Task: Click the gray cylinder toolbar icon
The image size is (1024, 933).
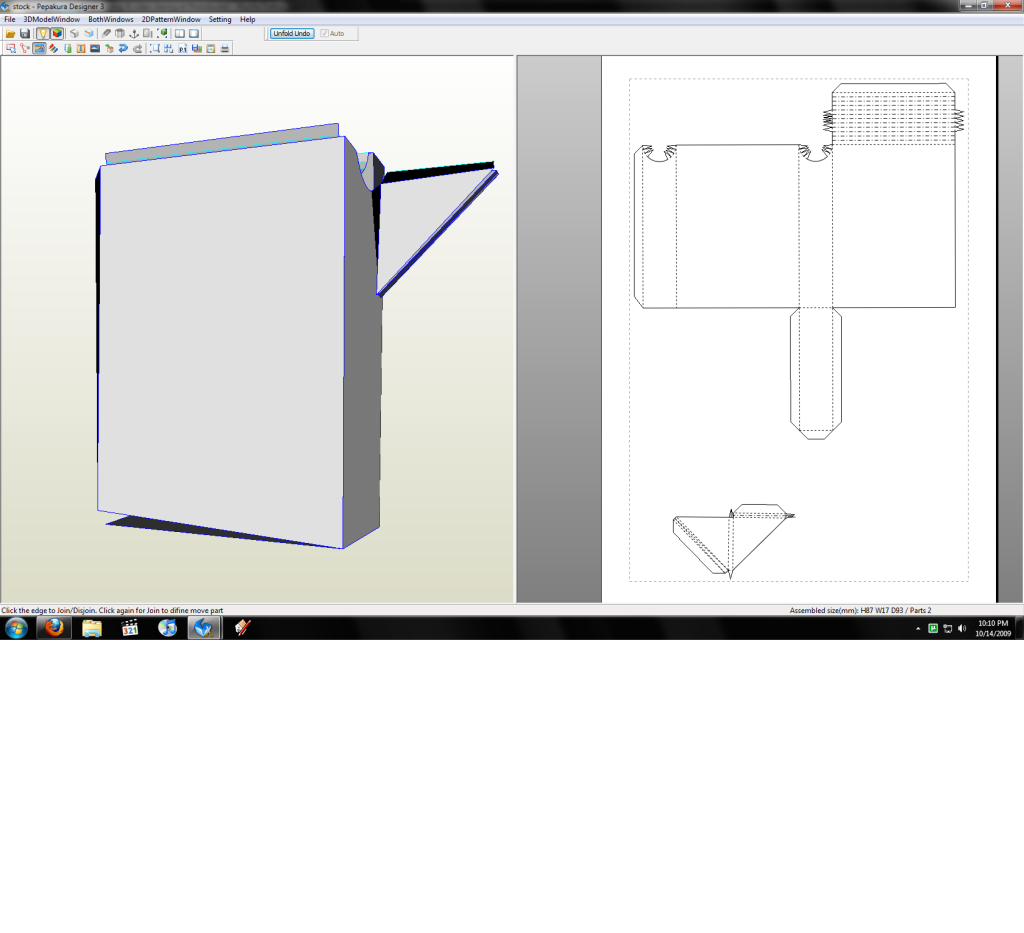Action: point(120,33)
